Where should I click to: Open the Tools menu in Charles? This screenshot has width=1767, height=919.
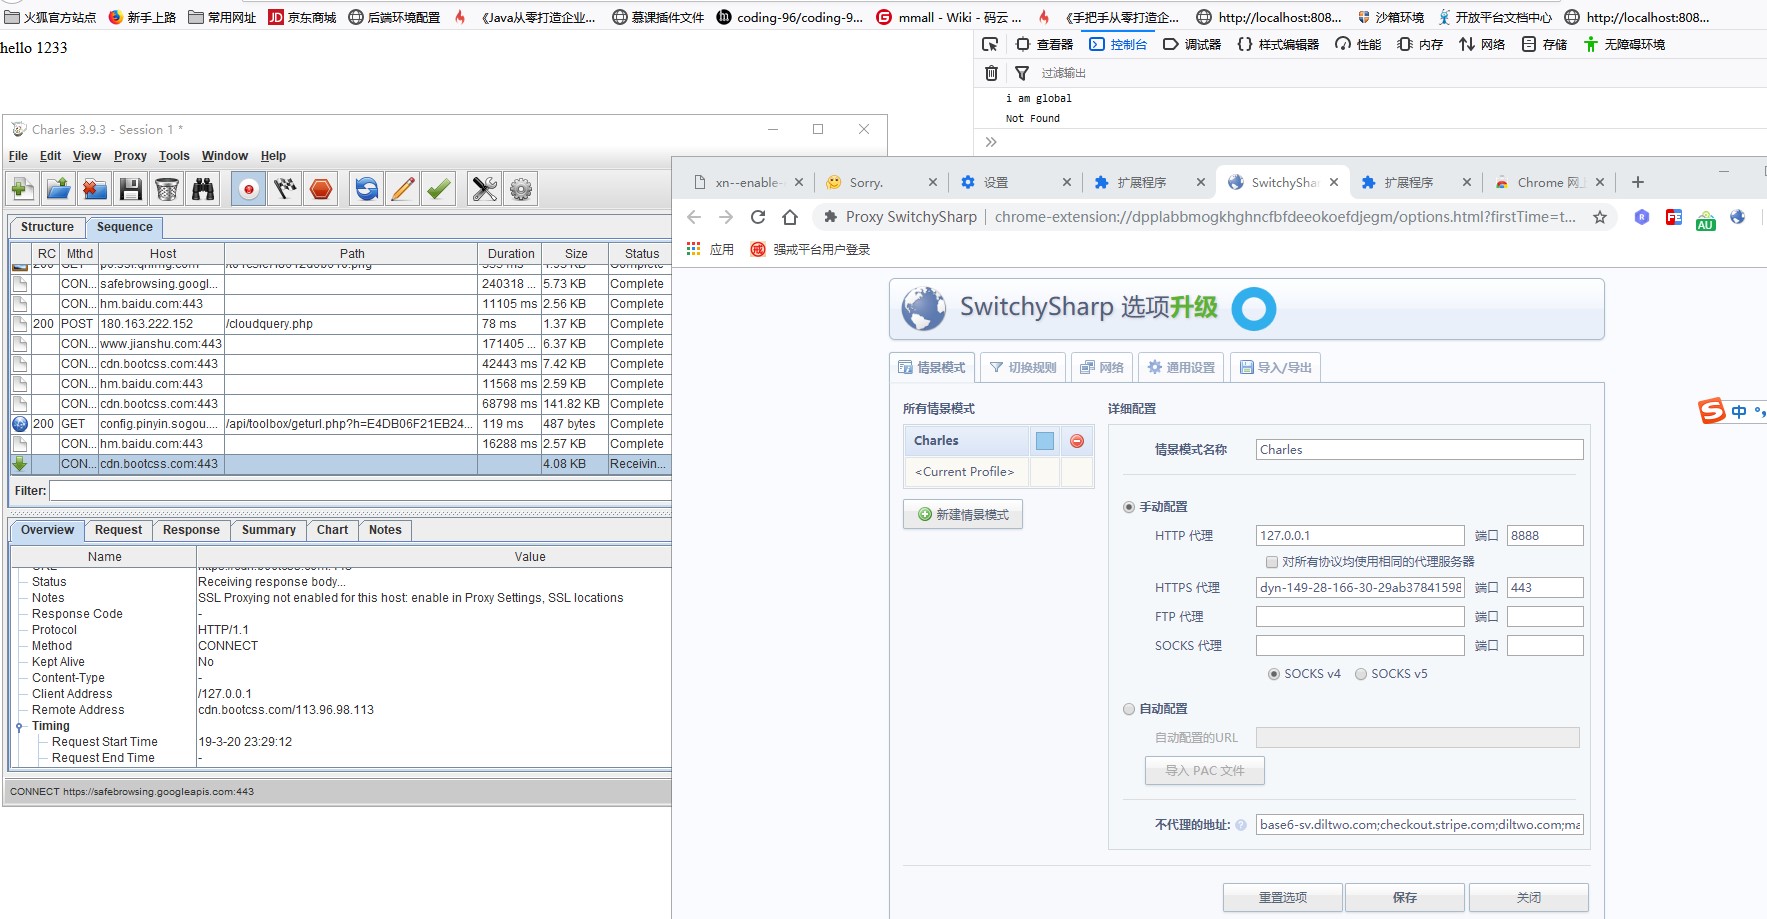(174, 156)
